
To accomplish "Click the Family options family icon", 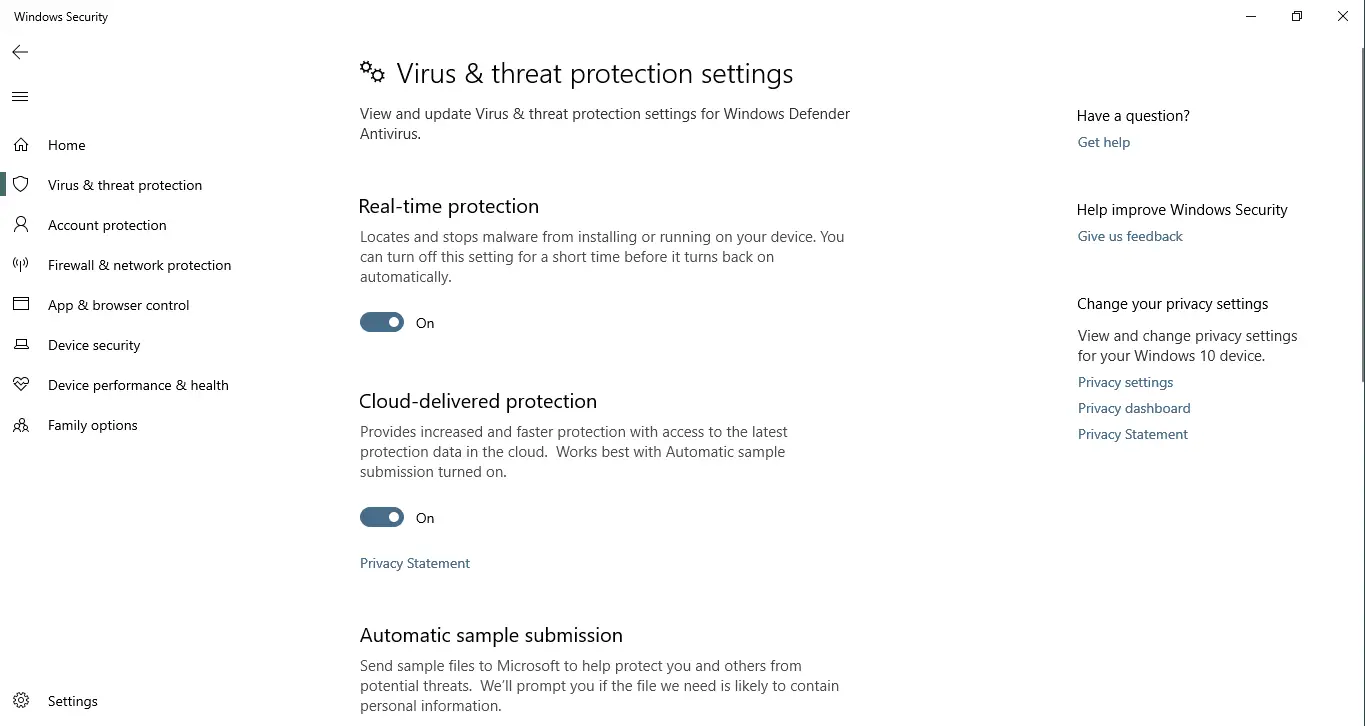I will tap(21, 424).
